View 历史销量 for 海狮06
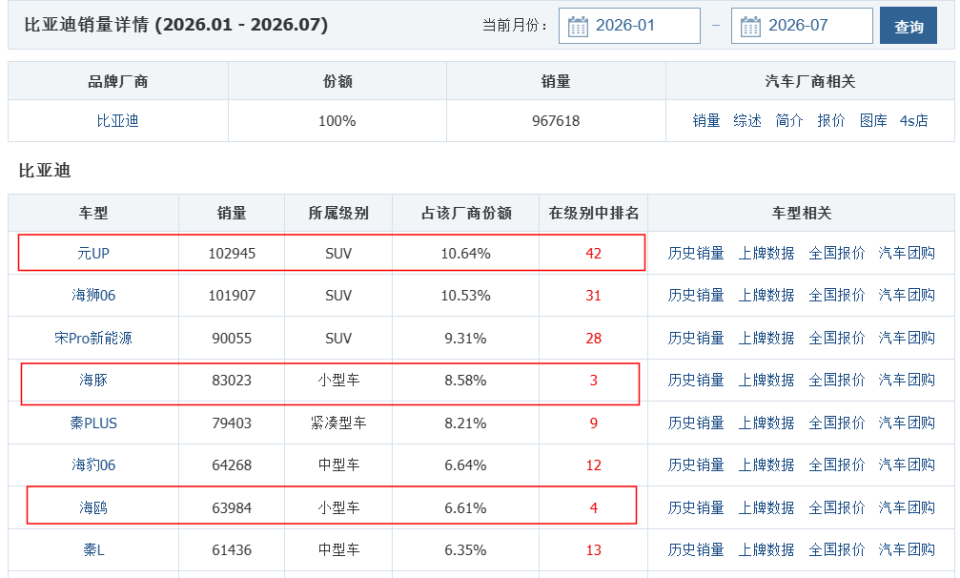The width and height of the screenshot is (960, 578). 696,295
